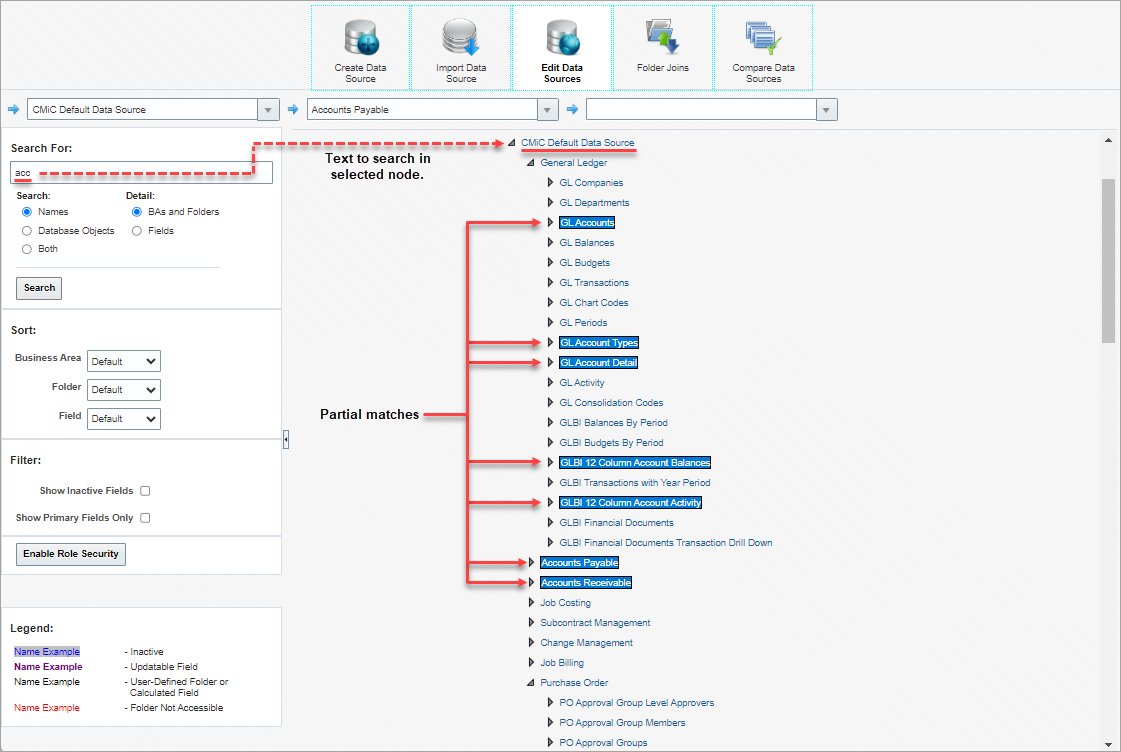Select the GL Budgets tree item
The width and height of the screenshot is (1121, 752).
tap(584, 263)
